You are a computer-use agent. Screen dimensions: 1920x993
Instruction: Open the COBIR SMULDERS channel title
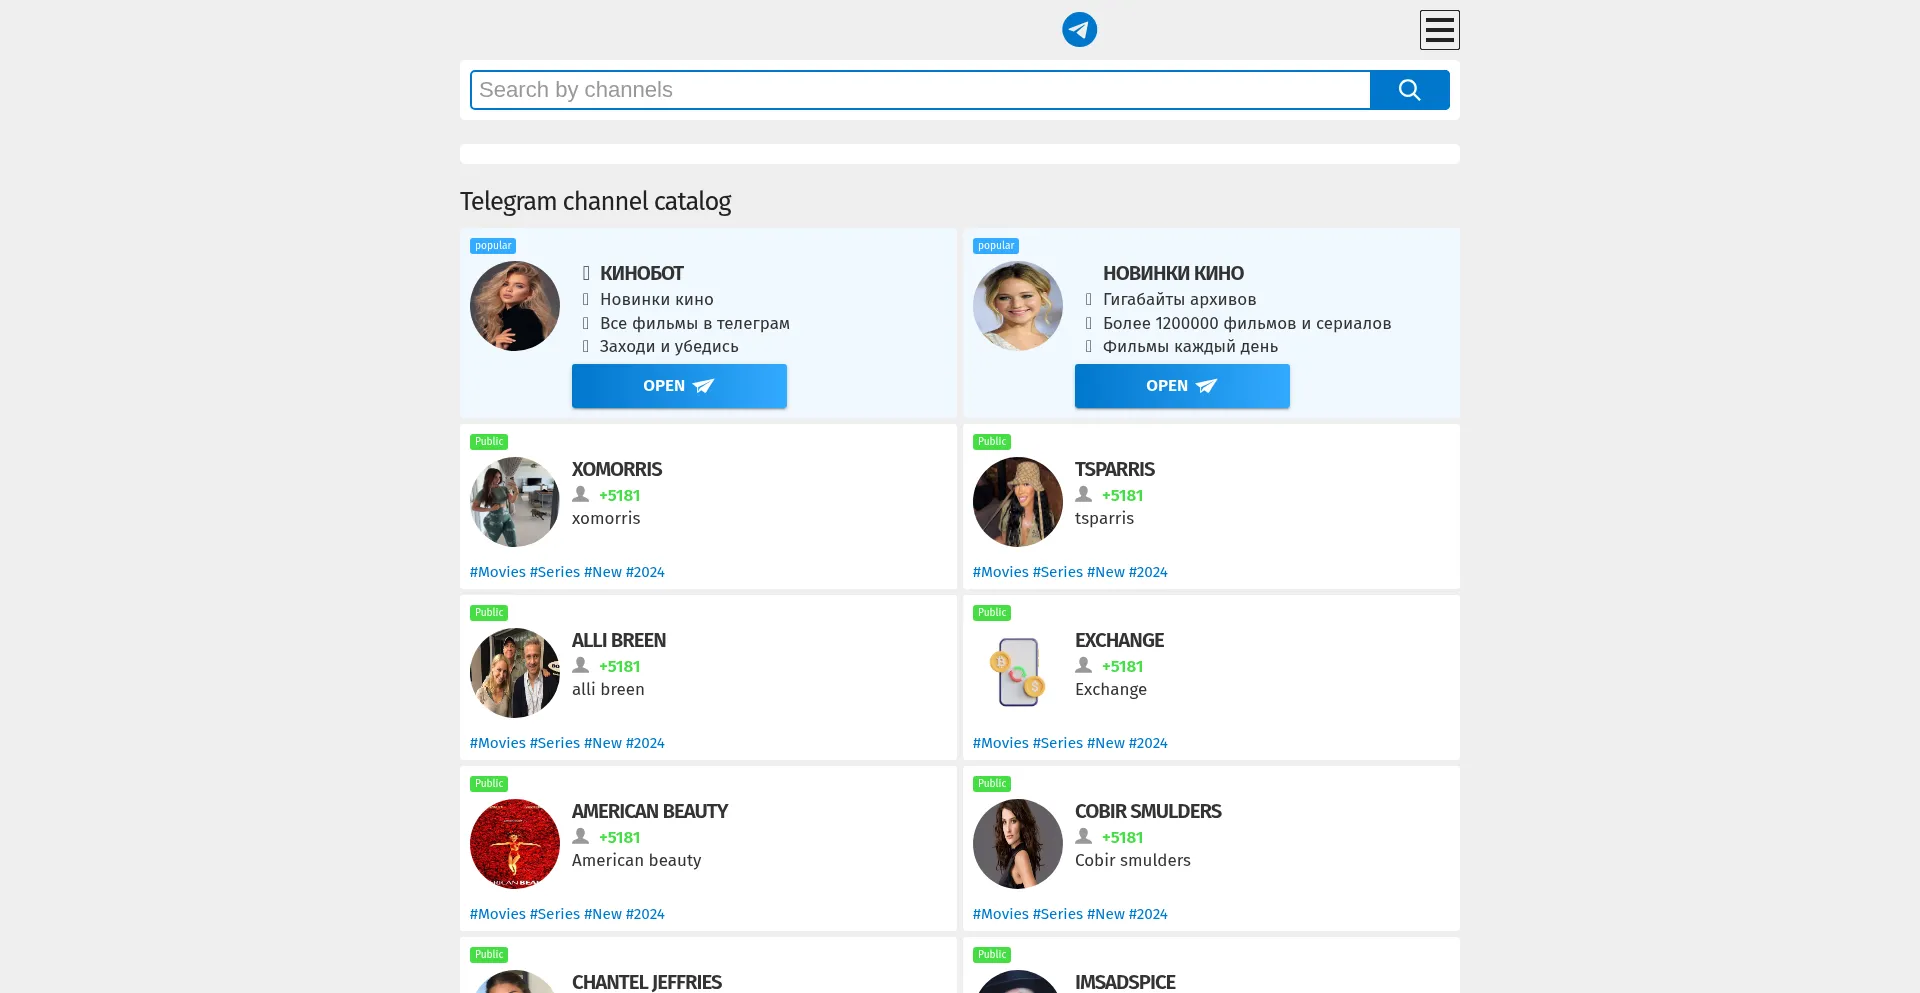point(1148,811)
